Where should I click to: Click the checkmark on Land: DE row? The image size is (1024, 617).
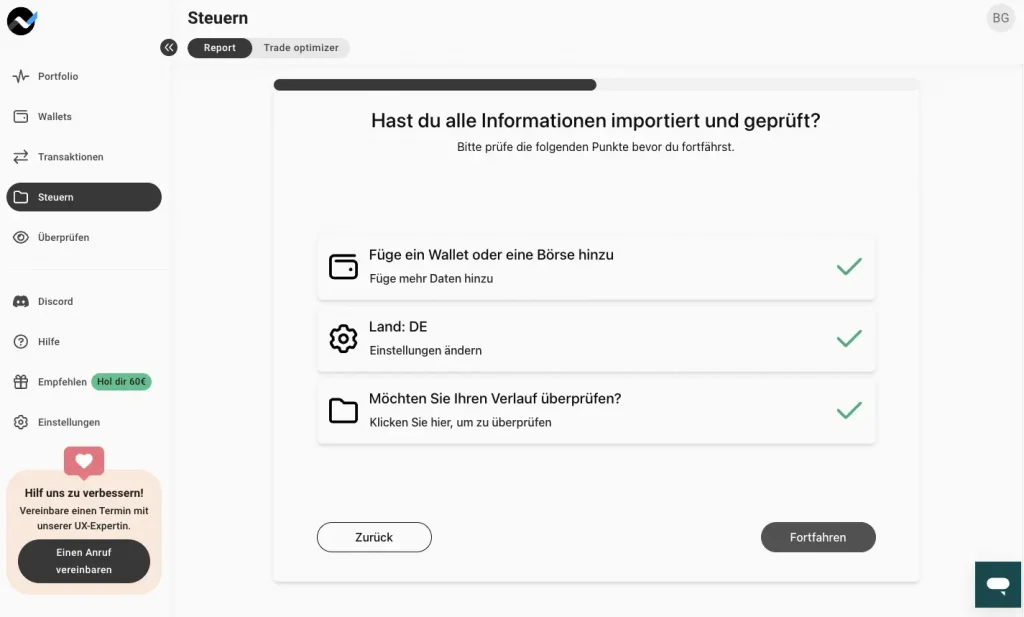point(849,339)
